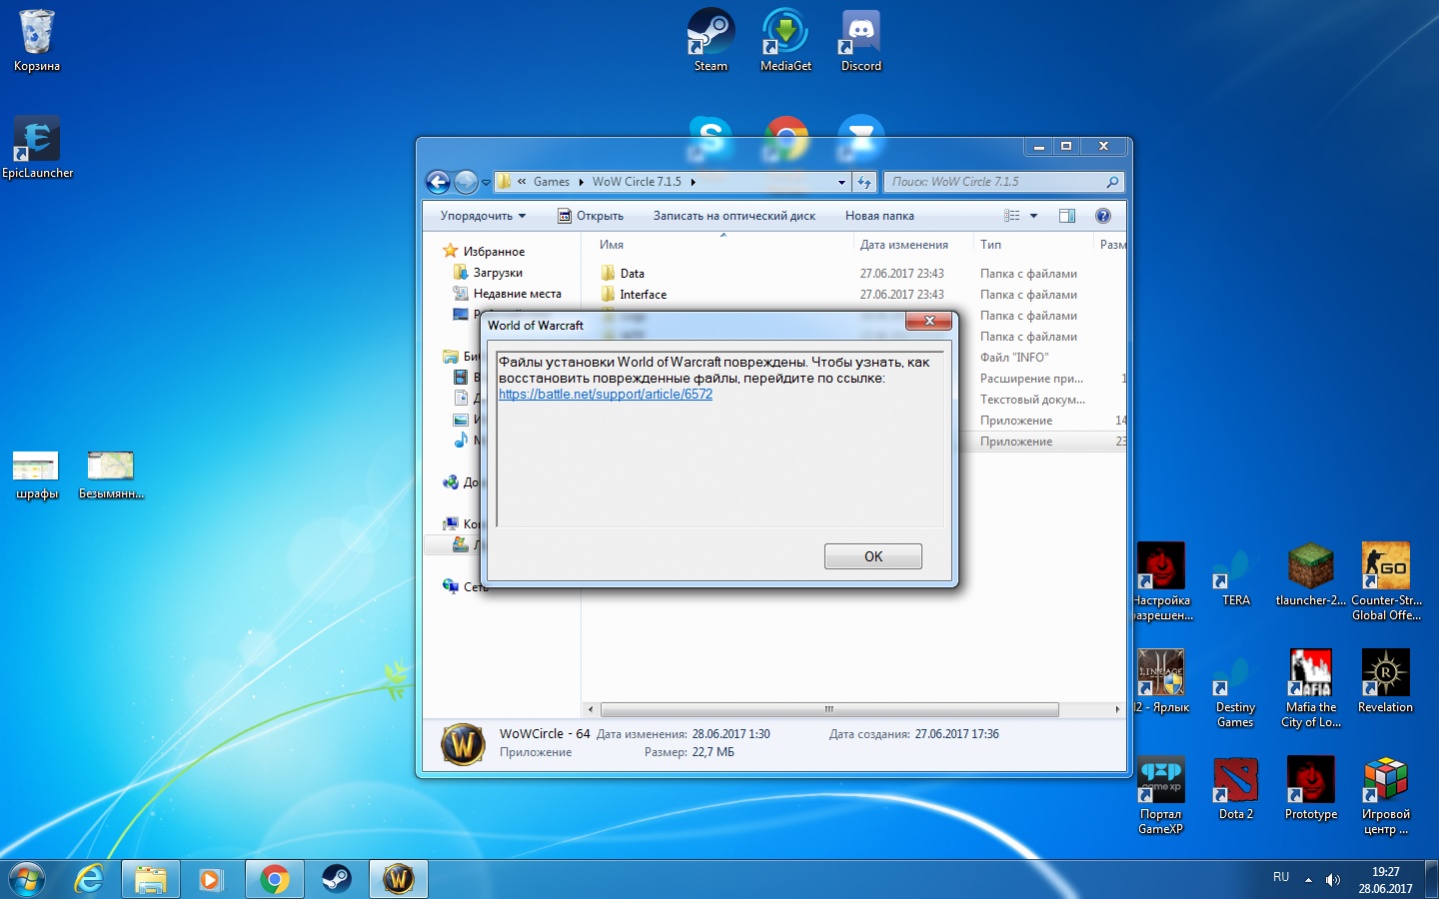The width and height of the screenshot is (1439, 899).
Task: Click the Explorer help question mark icon
Action: pos(1102,216)
